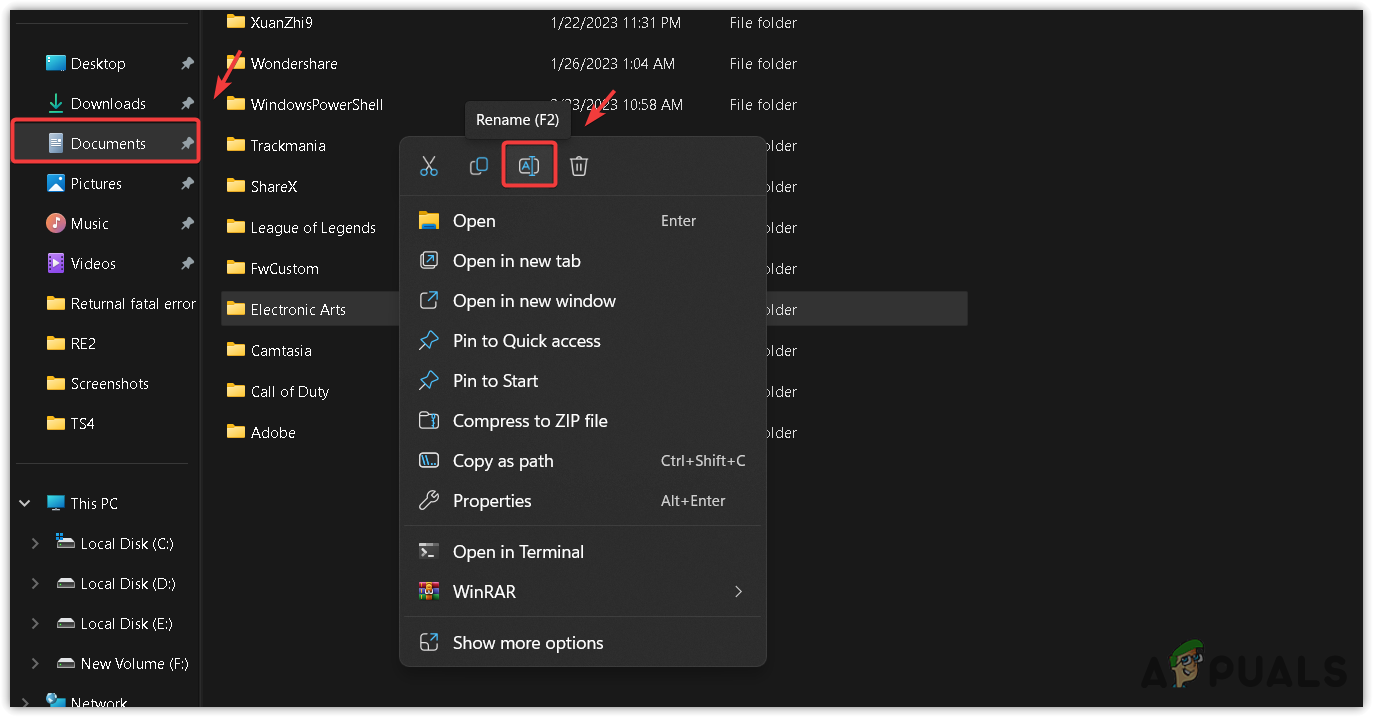1373x717 pixels.
Task: Click the Videos icon in sidebar
Action: tap(56, 264)
